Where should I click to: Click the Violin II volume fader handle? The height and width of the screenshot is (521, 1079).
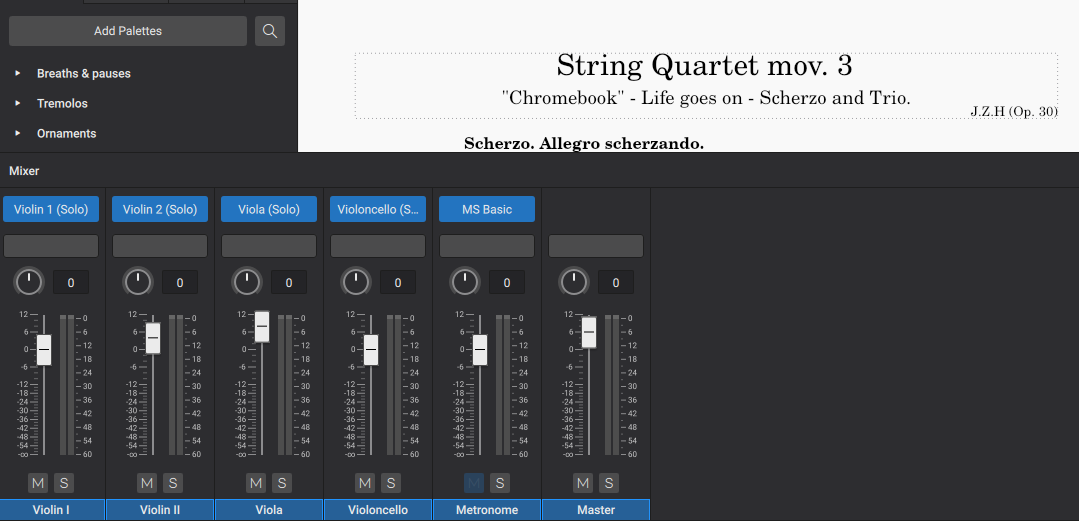(153, 338)
